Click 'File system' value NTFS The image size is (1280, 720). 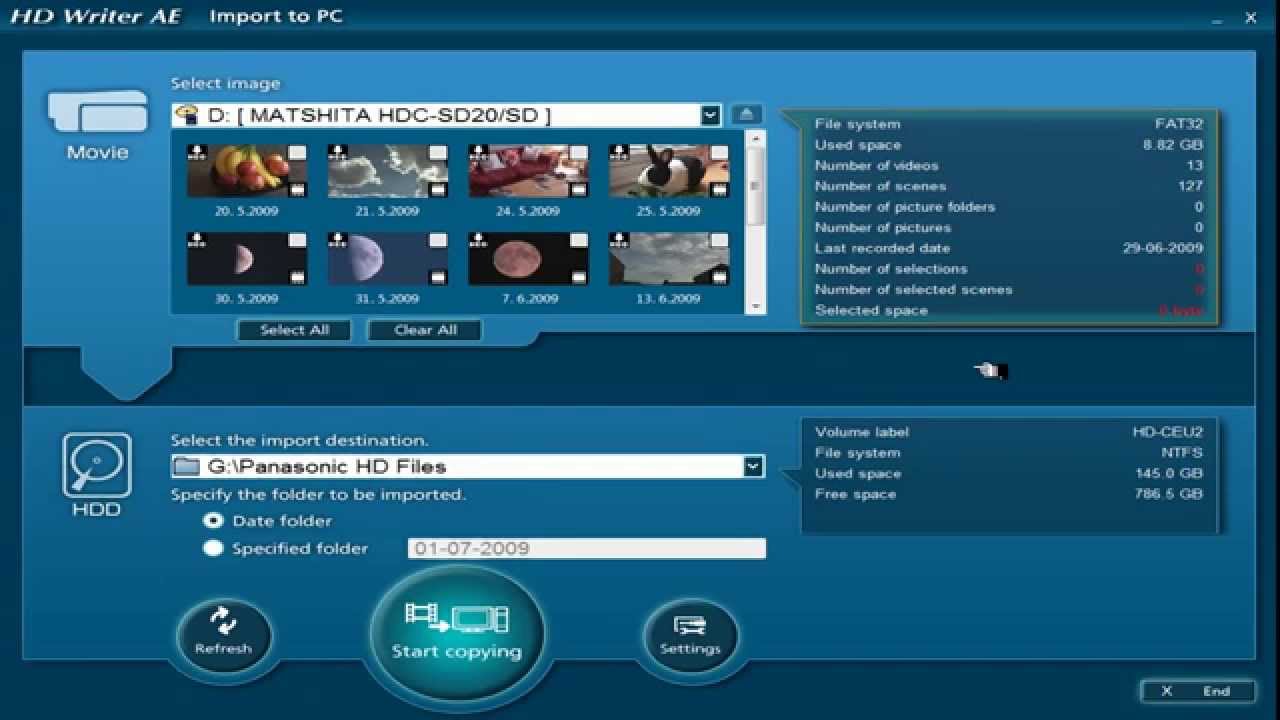(1182, 453)
